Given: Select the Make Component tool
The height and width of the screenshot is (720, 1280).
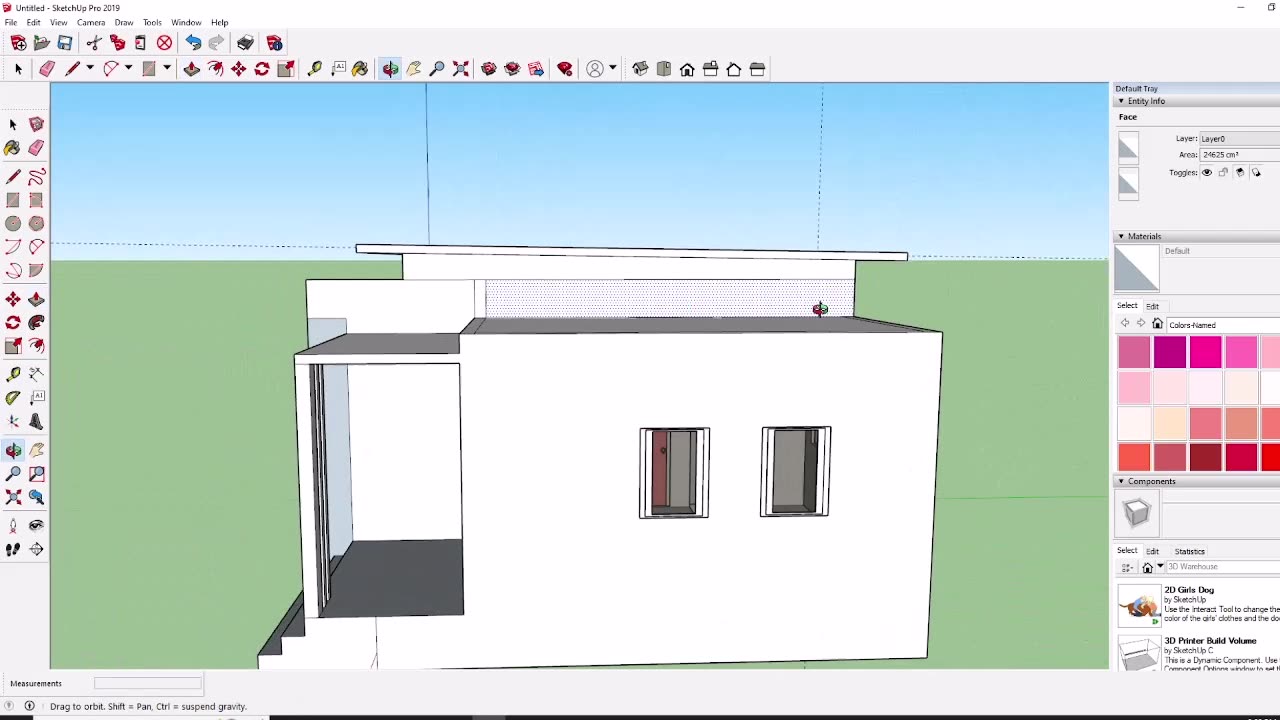Looking at the screenshot, I should click(36, 124).
